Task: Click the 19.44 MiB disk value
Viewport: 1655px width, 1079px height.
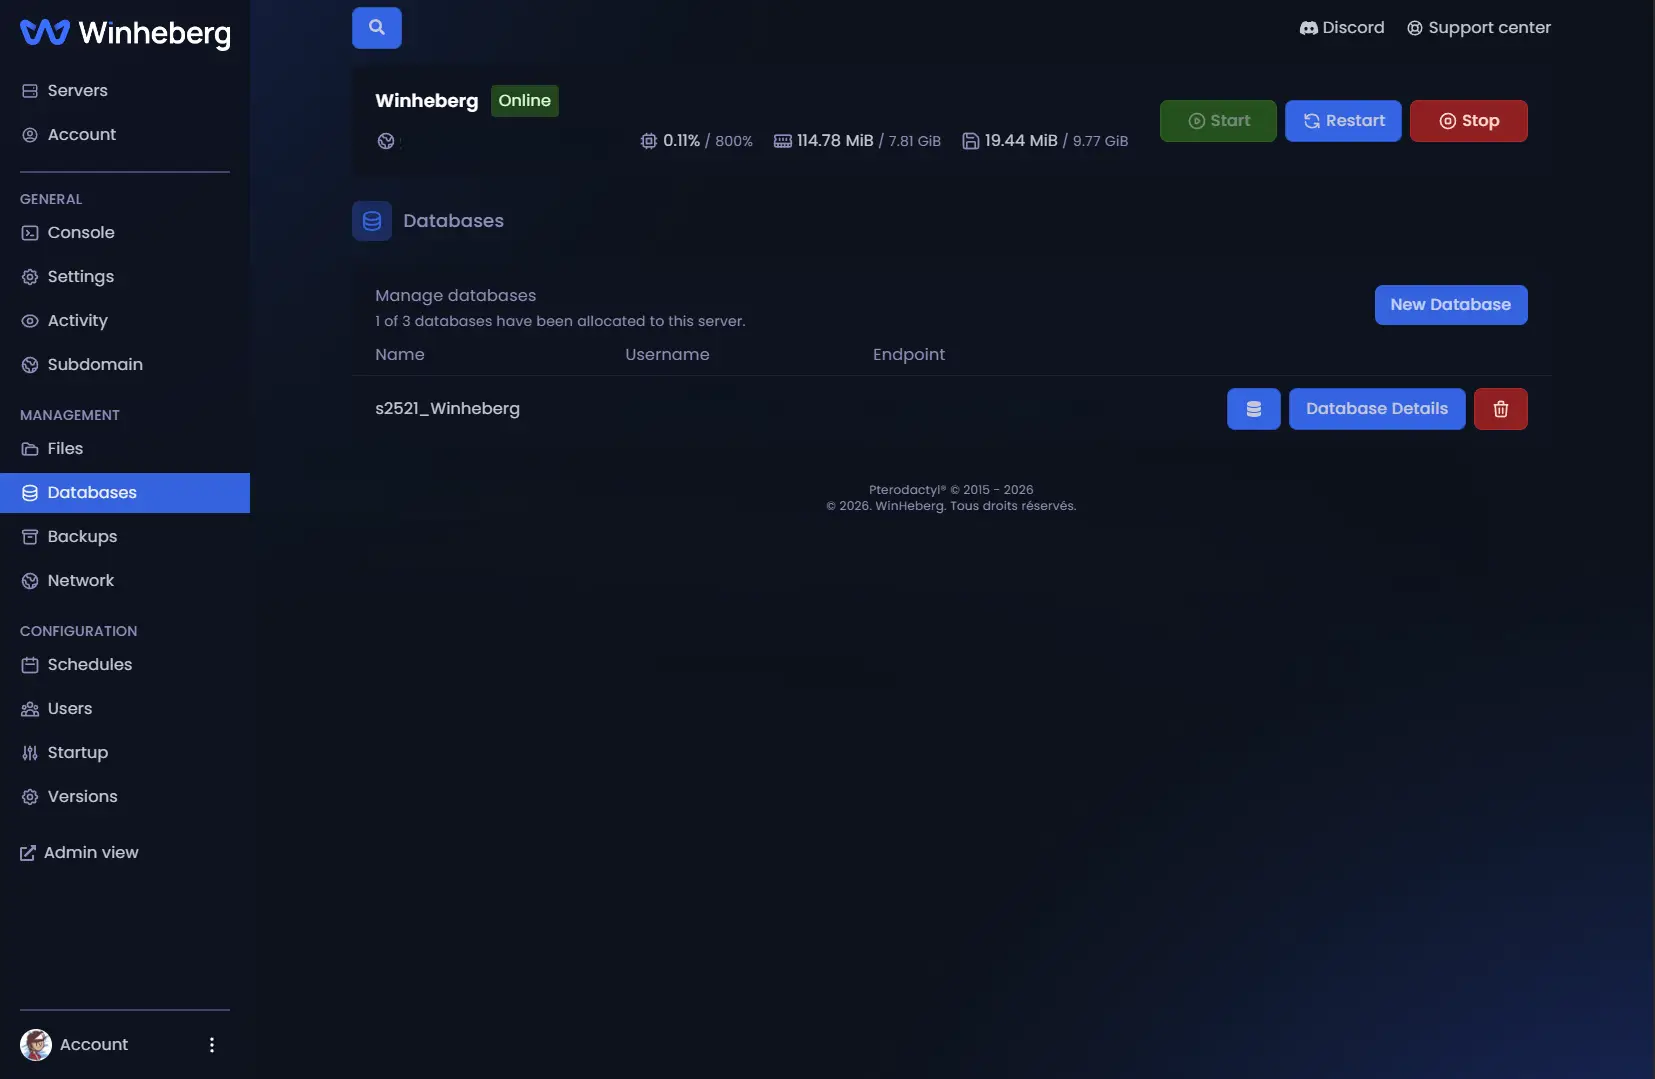Action: pos(1021,141)
